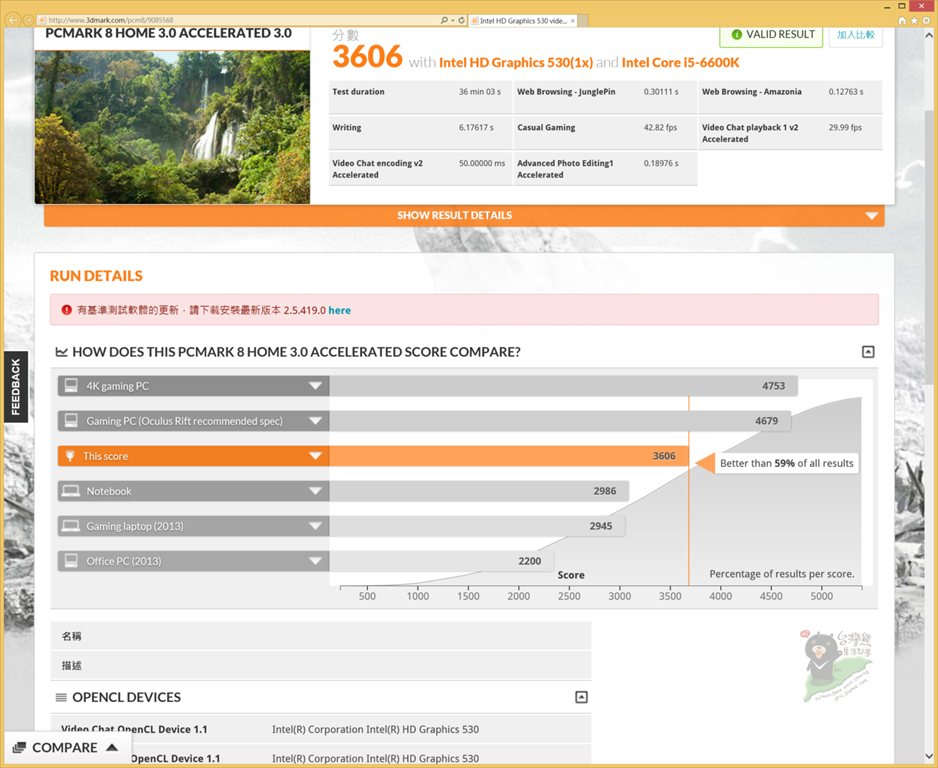Click the 4K gaming PC monitor icon
938x768 pixels.
[71, 386]
